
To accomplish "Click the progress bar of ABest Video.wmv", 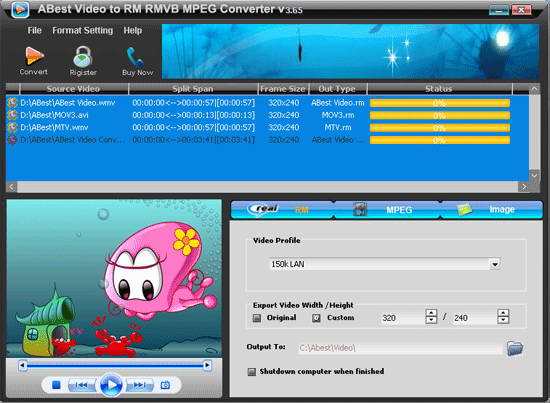I will coord(440,103).
